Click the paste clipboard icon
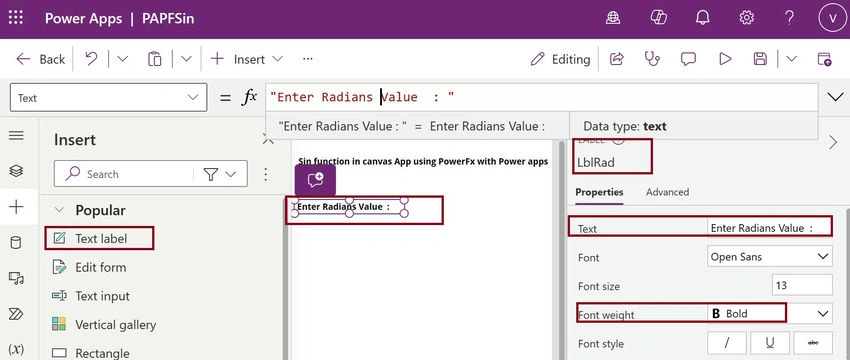 pyautogui.click(x=154, y=59)
